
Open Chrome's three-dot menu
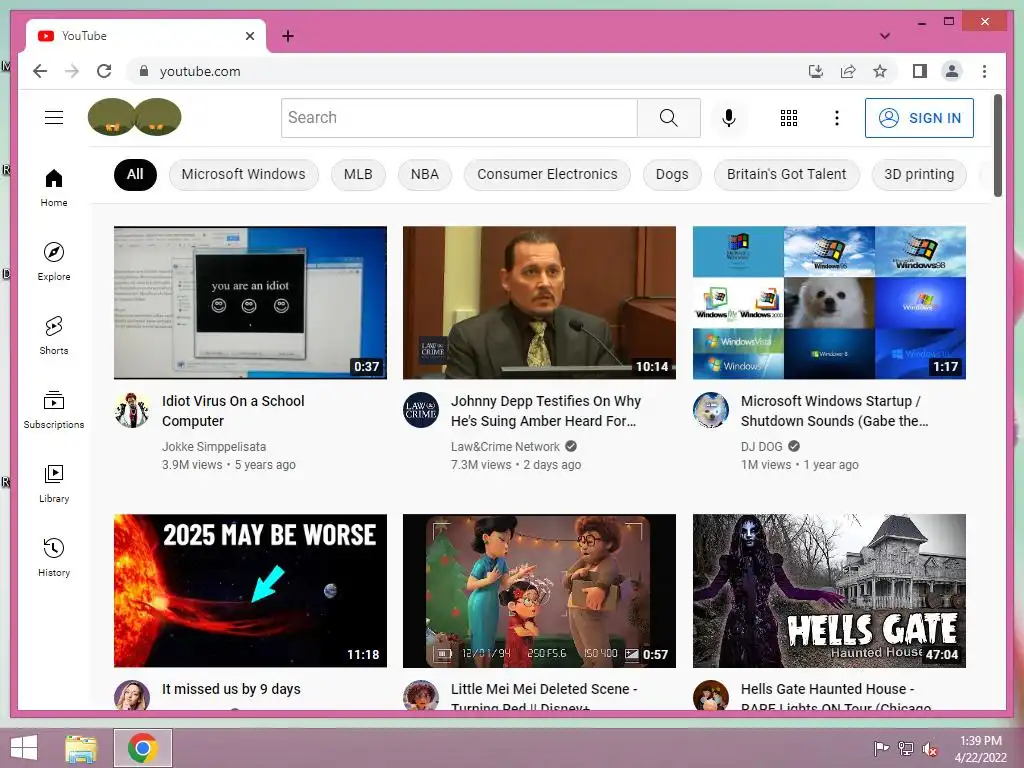pos(984,71)
